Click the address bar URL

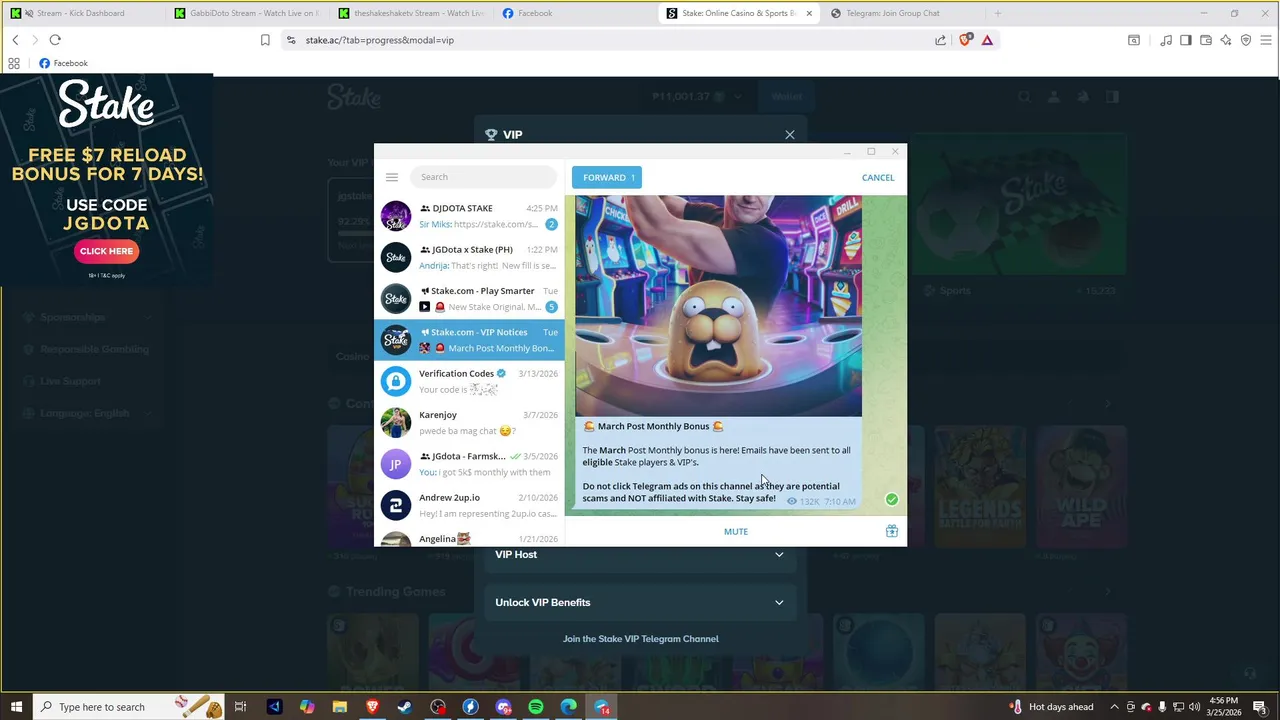380,40
